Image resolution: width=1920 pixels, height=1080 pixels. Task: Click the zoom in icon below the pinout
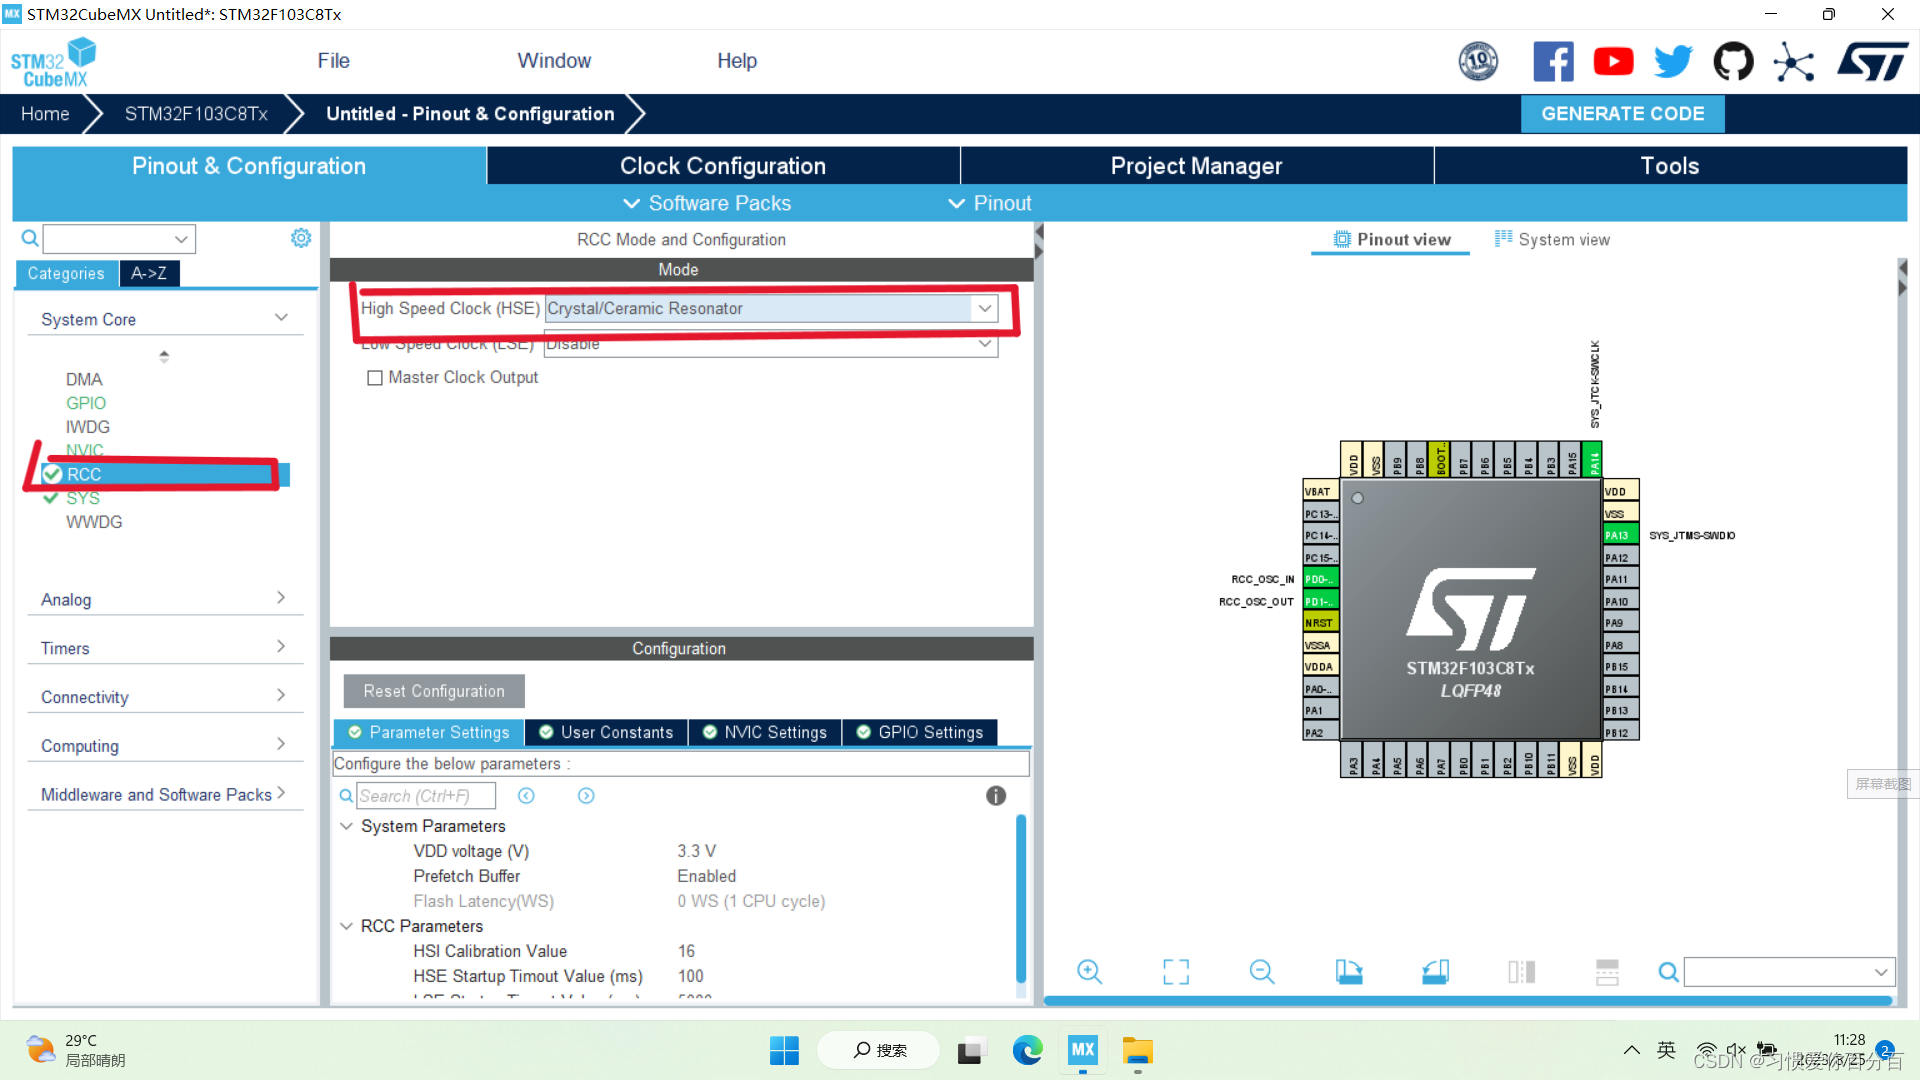1089,971
